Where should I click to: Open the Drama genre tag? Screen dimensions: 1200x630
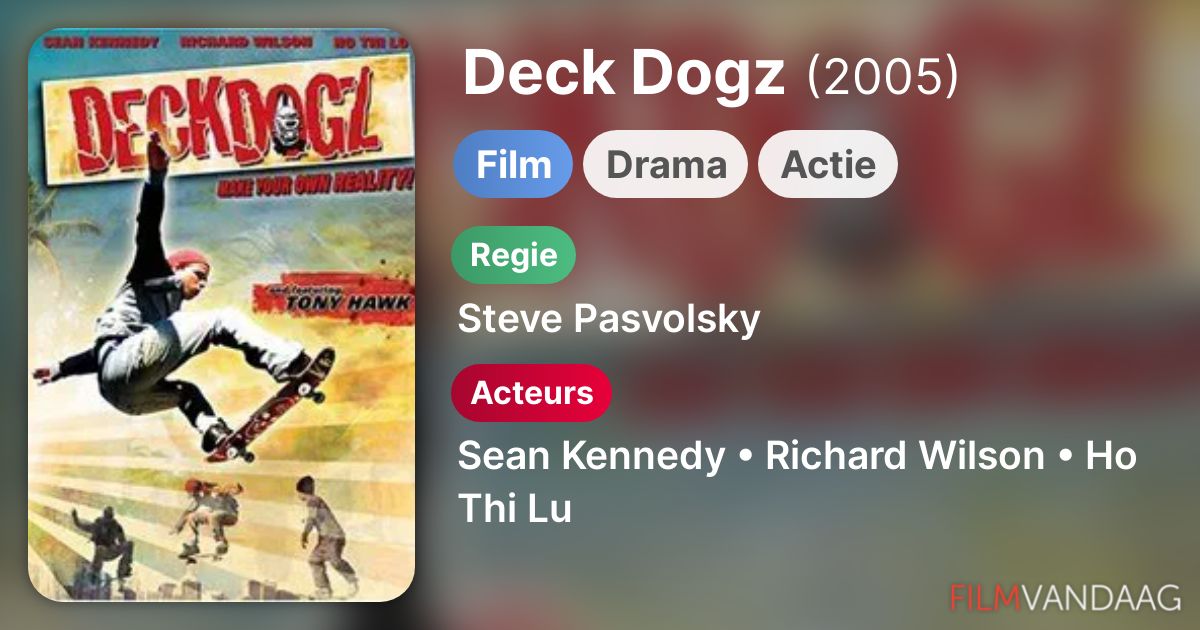(665, 164)
